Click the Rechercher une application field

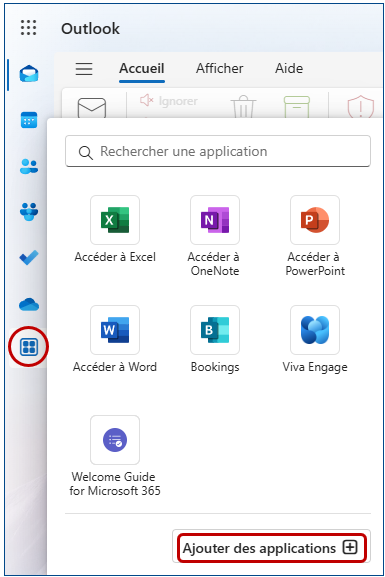(218, 151)
